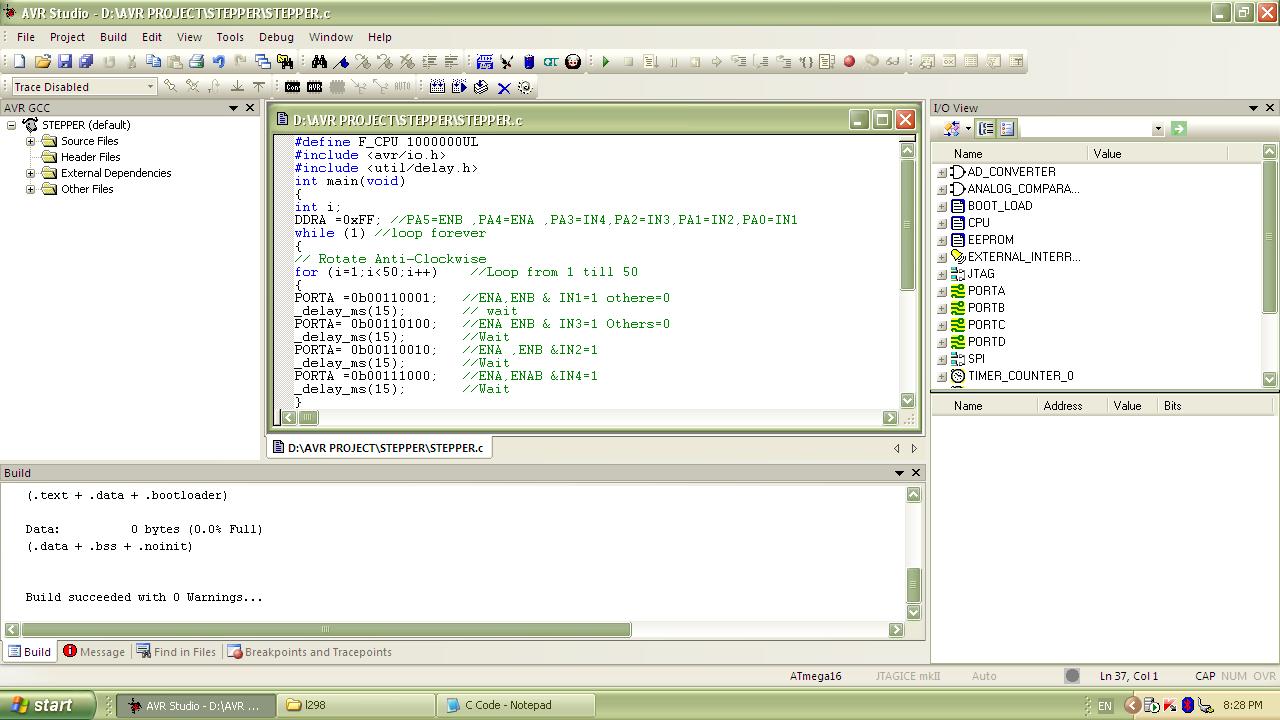Click the I/O View vertical scrollbar thumb
Viewport: 1280px width, 720px height.
point(1270,238)
